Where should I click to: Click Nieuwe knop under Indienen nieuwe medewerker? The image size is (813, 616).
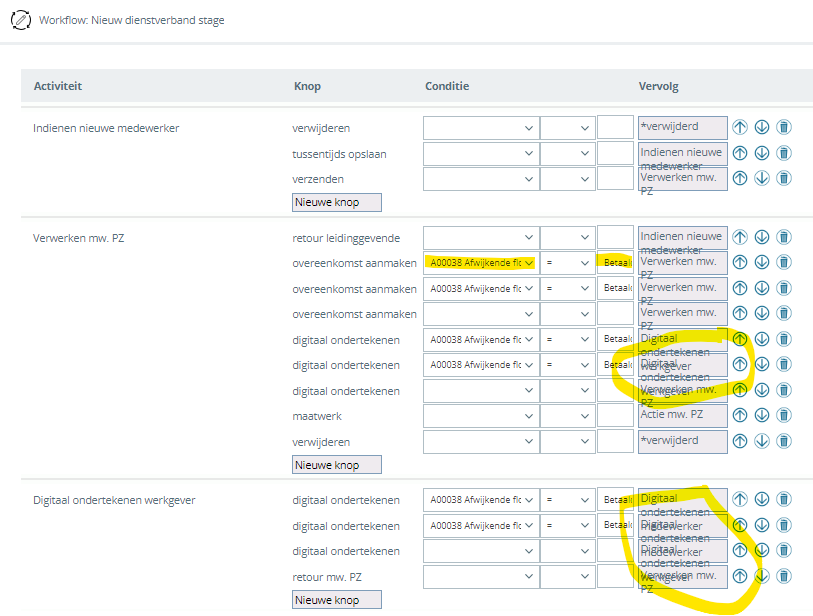coord(337,202)
